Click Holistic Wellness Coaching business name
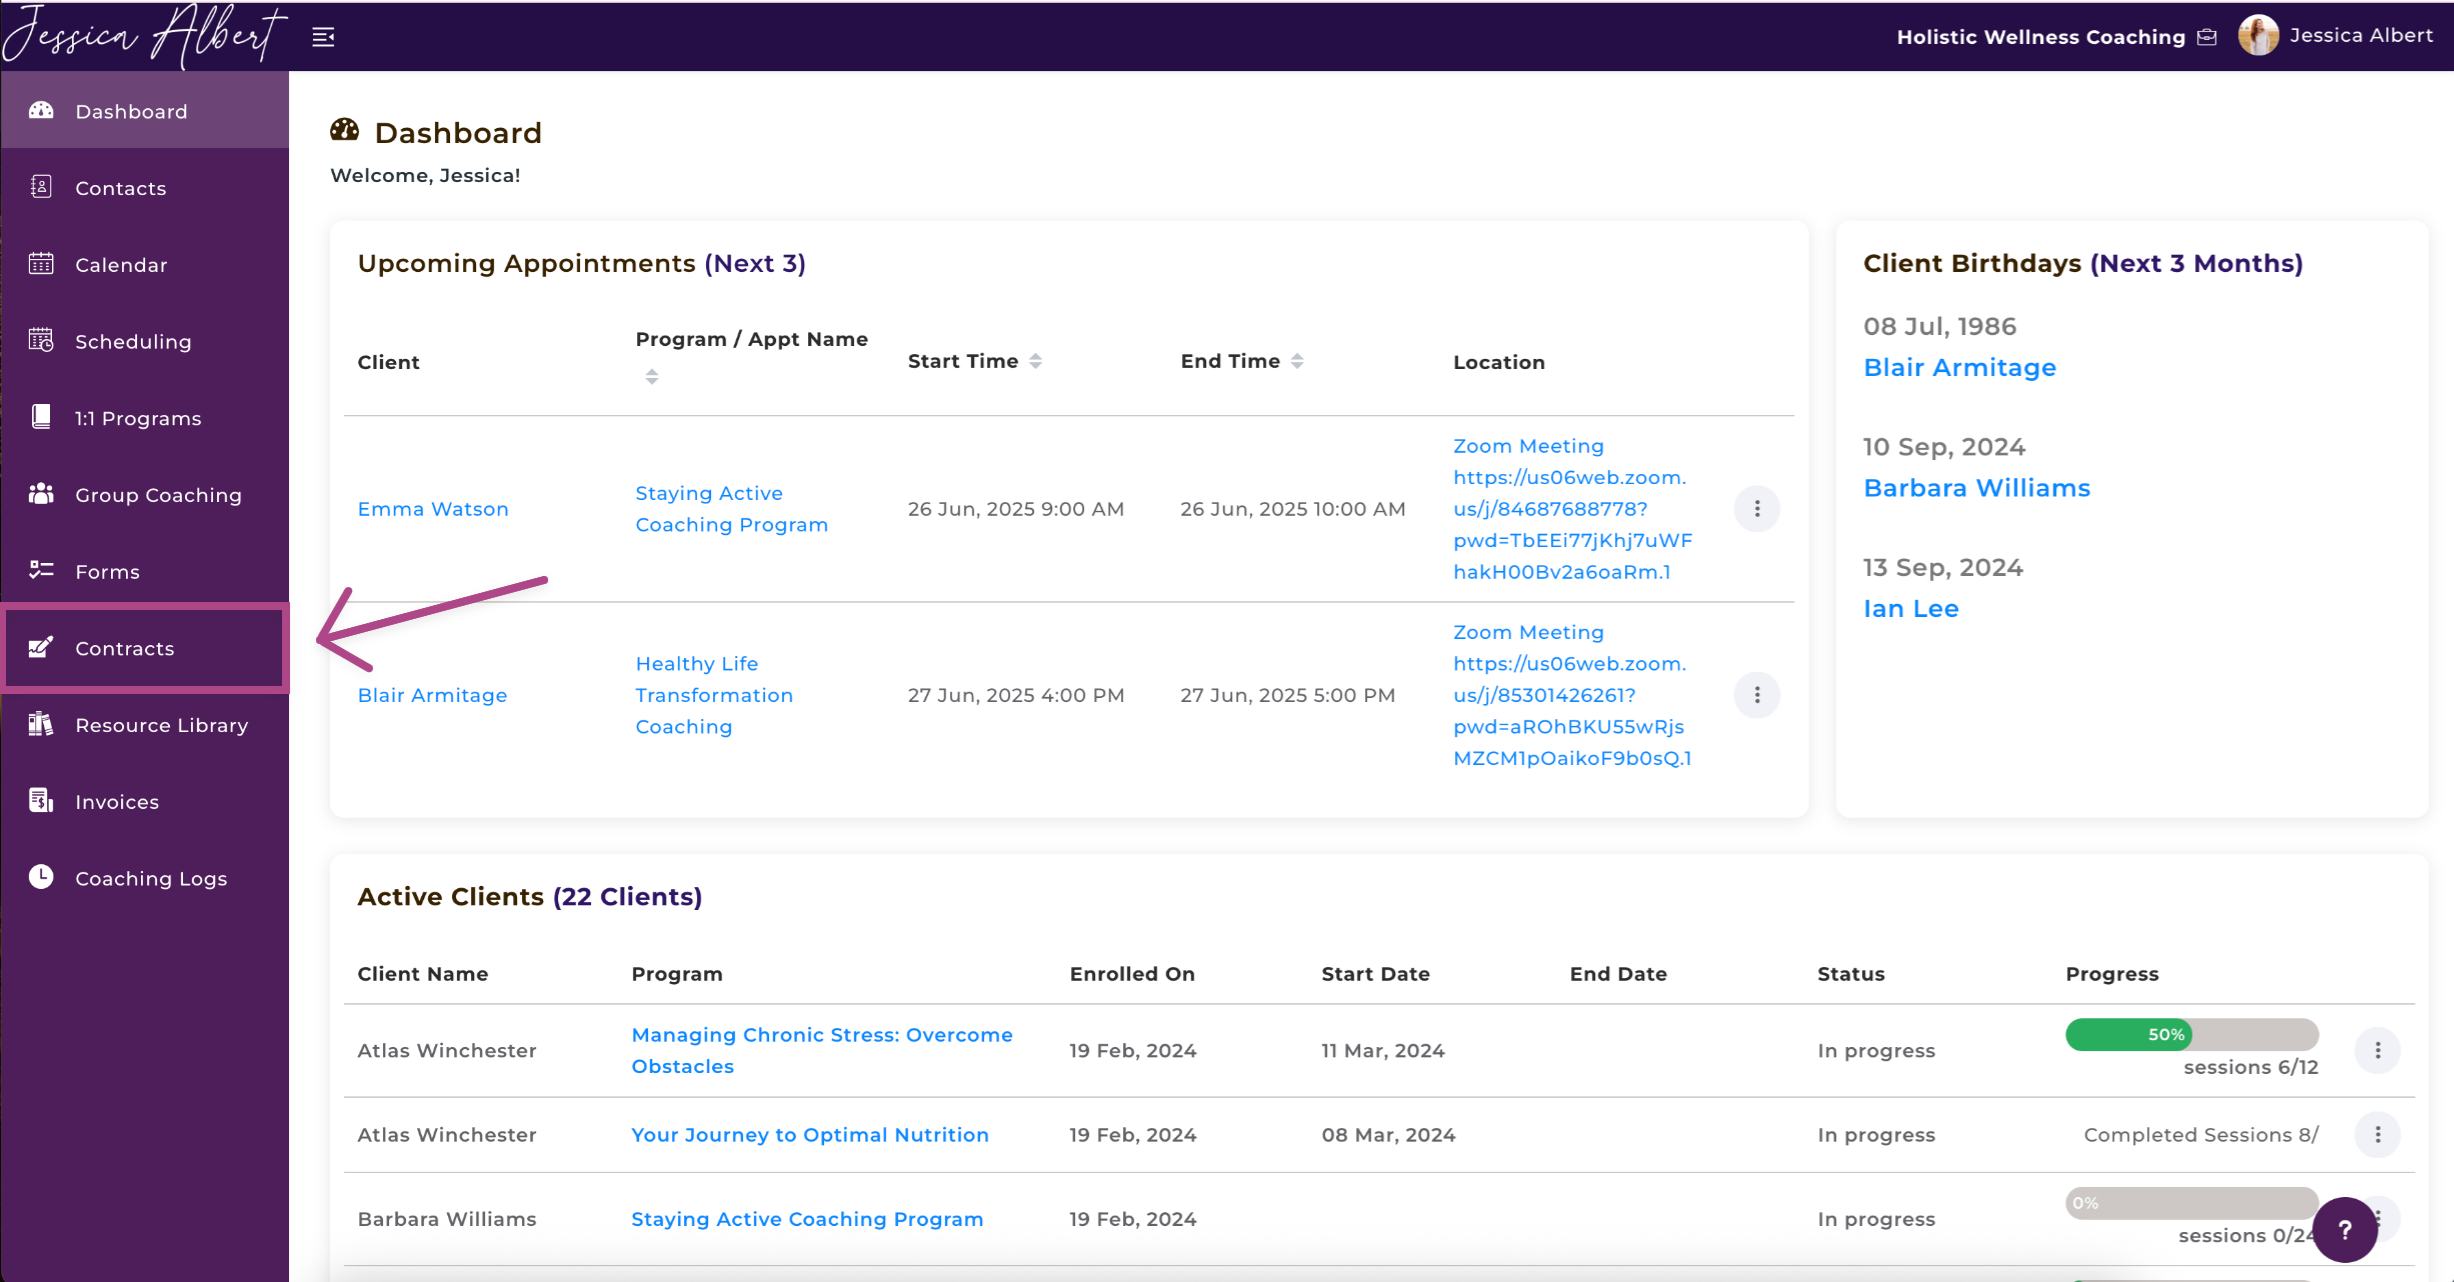Screen dimensions: 2454x1282 click(x=2040, y=37)
